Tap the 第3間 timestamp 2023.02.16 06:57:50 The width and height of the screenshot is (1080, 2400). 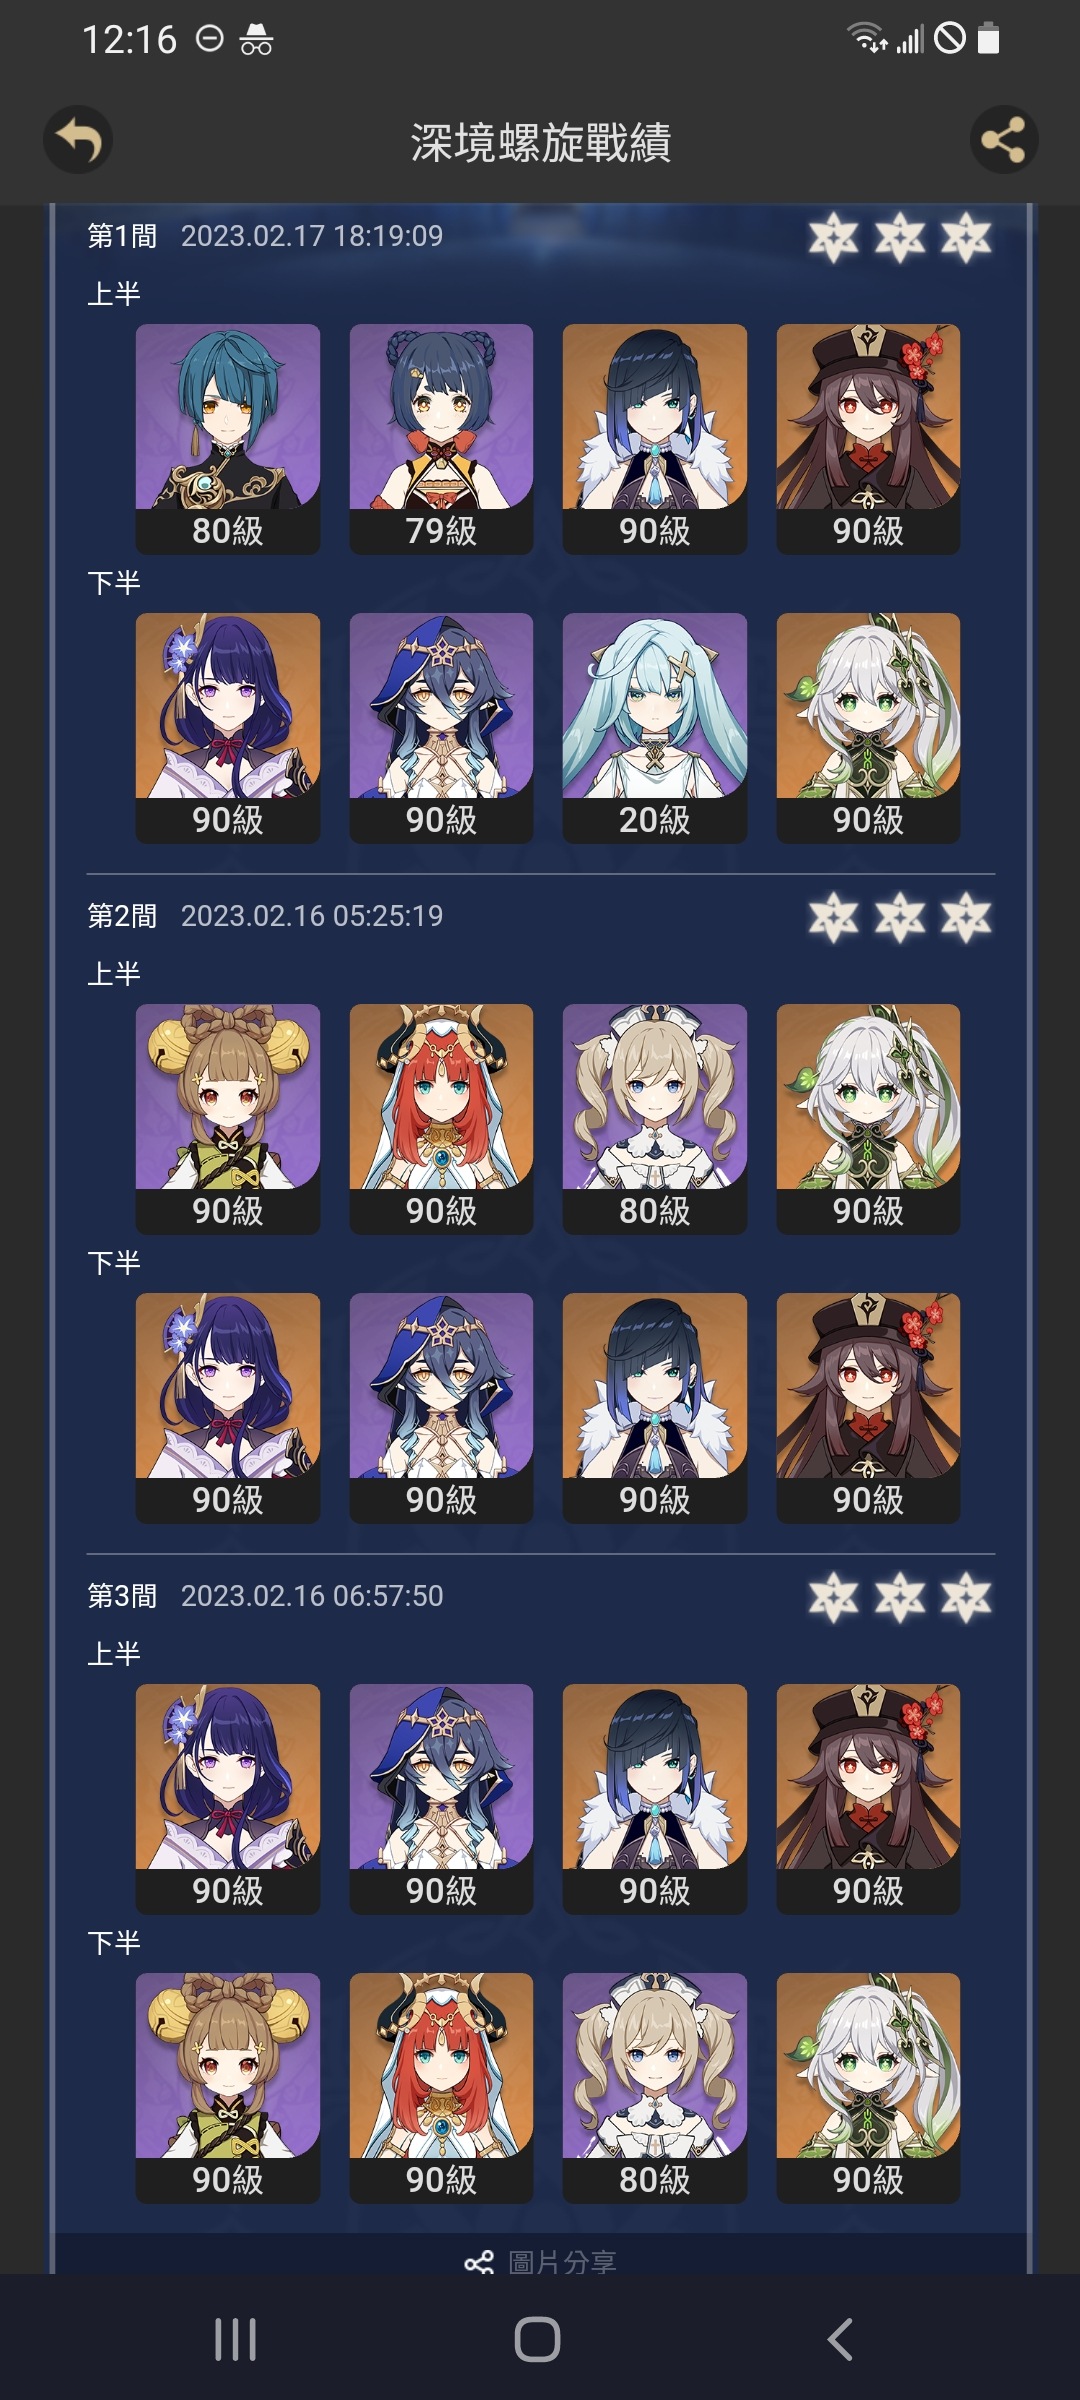point(312,1596)
